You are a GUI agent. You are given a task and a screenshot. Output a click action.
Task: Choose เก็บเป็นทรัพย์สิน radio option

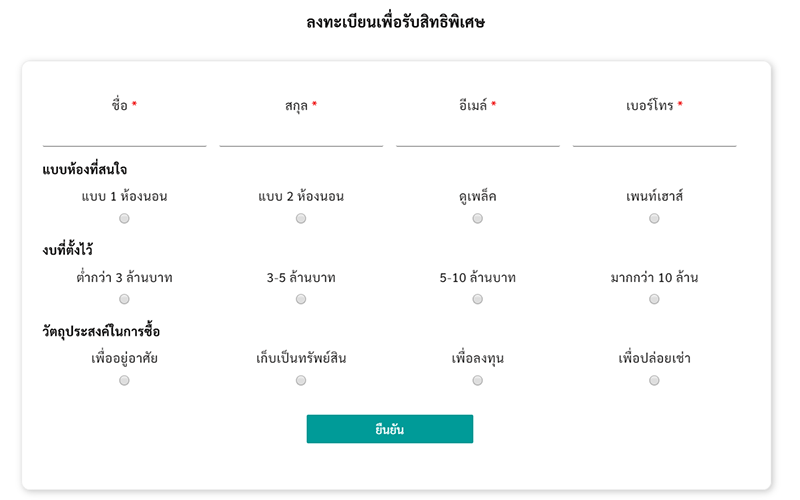pos(301,380)
